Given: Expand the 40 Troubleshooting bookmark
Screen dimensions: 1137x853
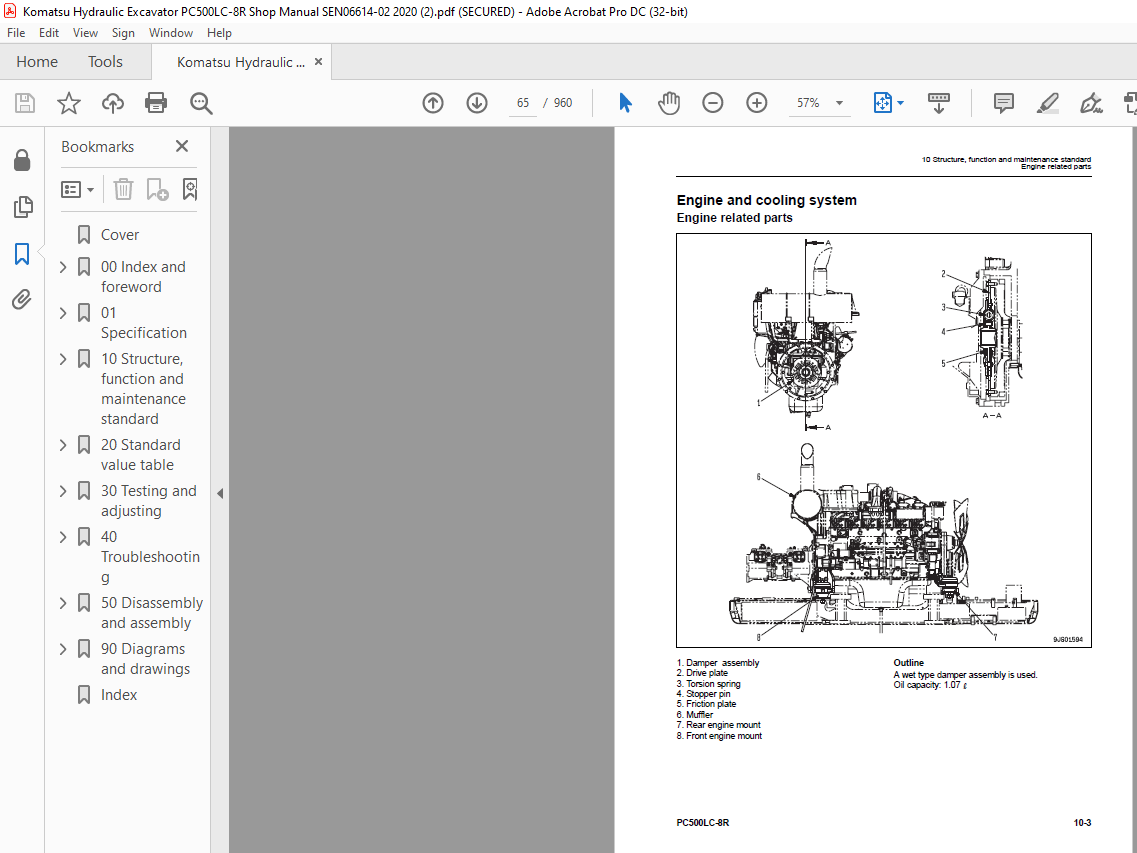Looking at the screenshot, I should pos(63,537).
